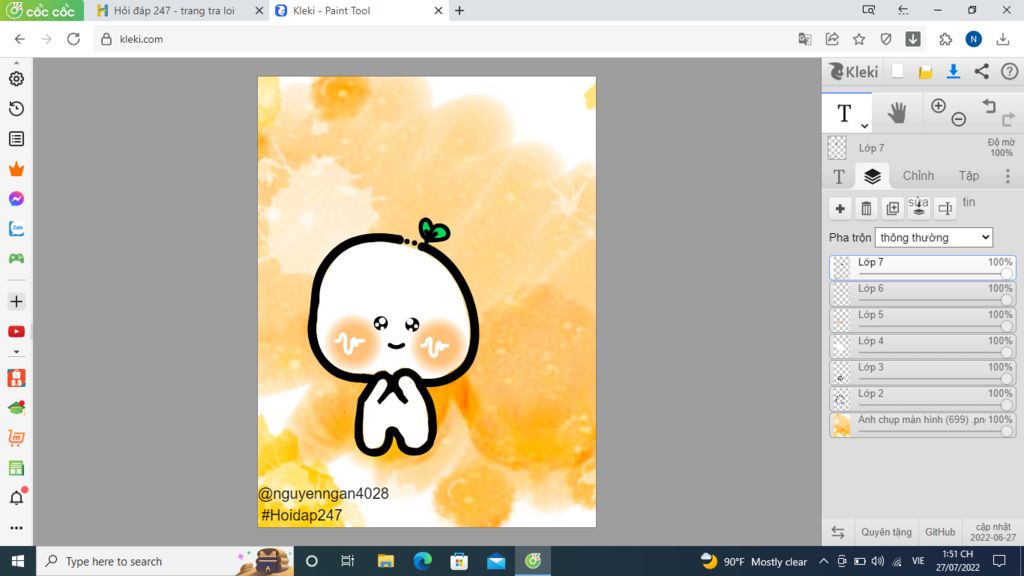Select layer Lớp 7
Image resolution: width=1024 pixels, height=576 pixels.
[923, 268]
